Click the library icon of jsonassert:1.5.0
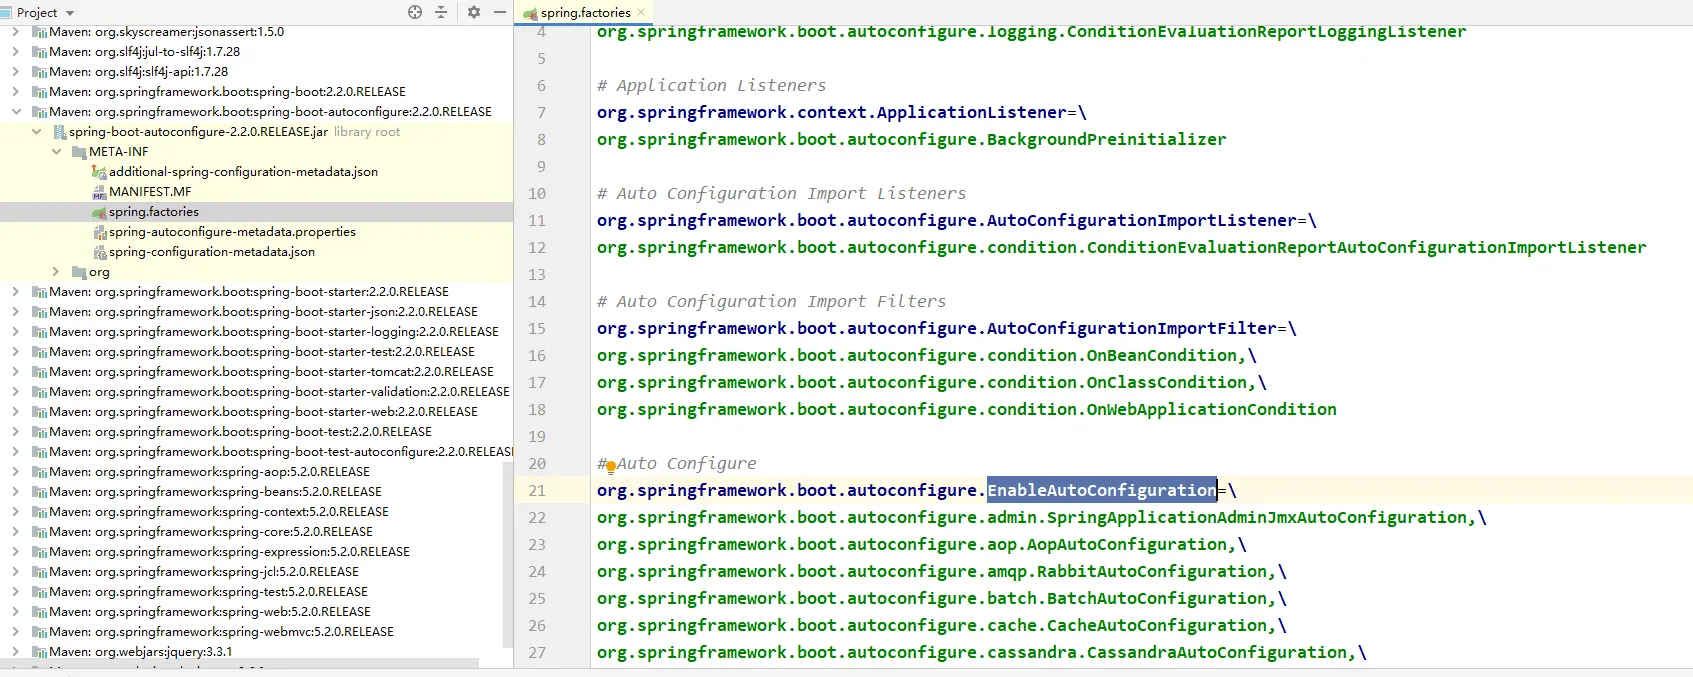Image resolution: width=1693 pixels, height=677 pixels. 39,32
